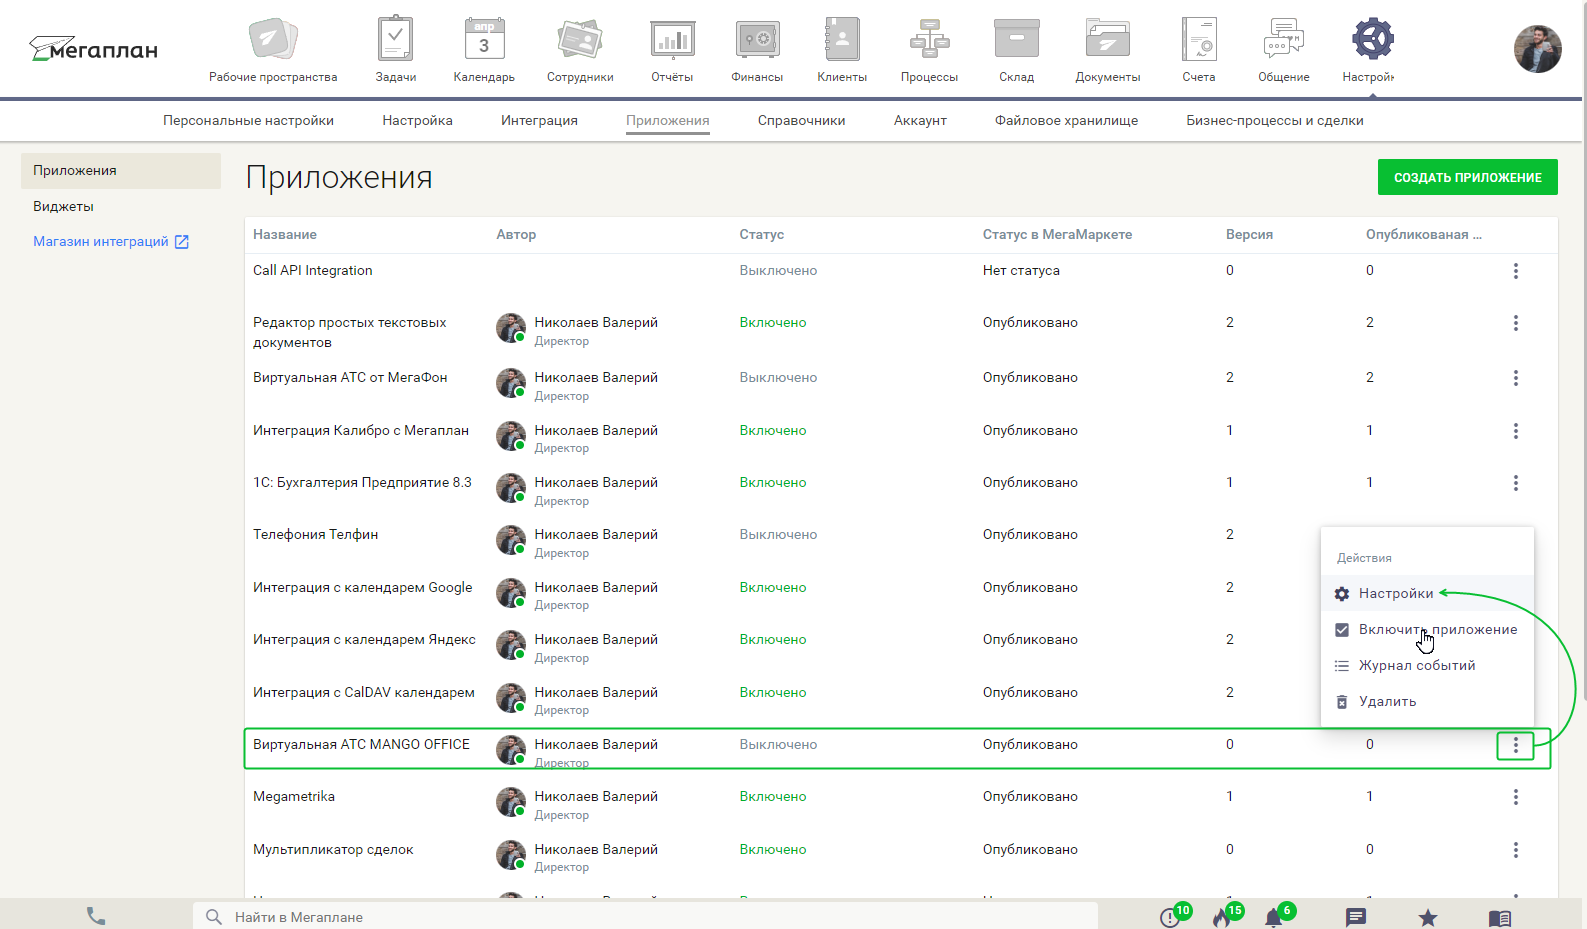Open actions menu for 1С: Бухгалтерия Предприятие 8.3
This screenshot has height=929, width=1587.
1516,483
